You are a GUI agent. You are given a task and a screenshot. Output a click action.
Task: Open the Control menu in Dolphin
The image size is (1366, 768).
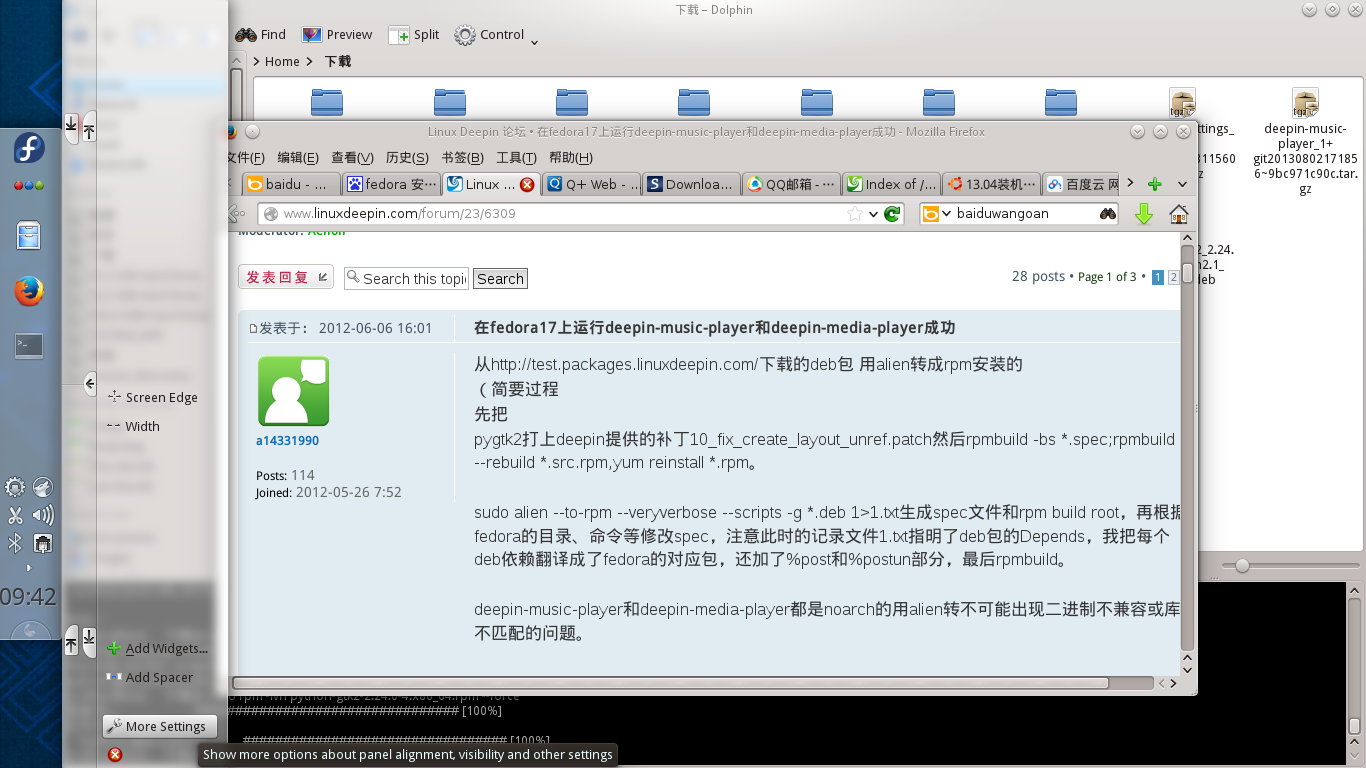pos(496,35)
